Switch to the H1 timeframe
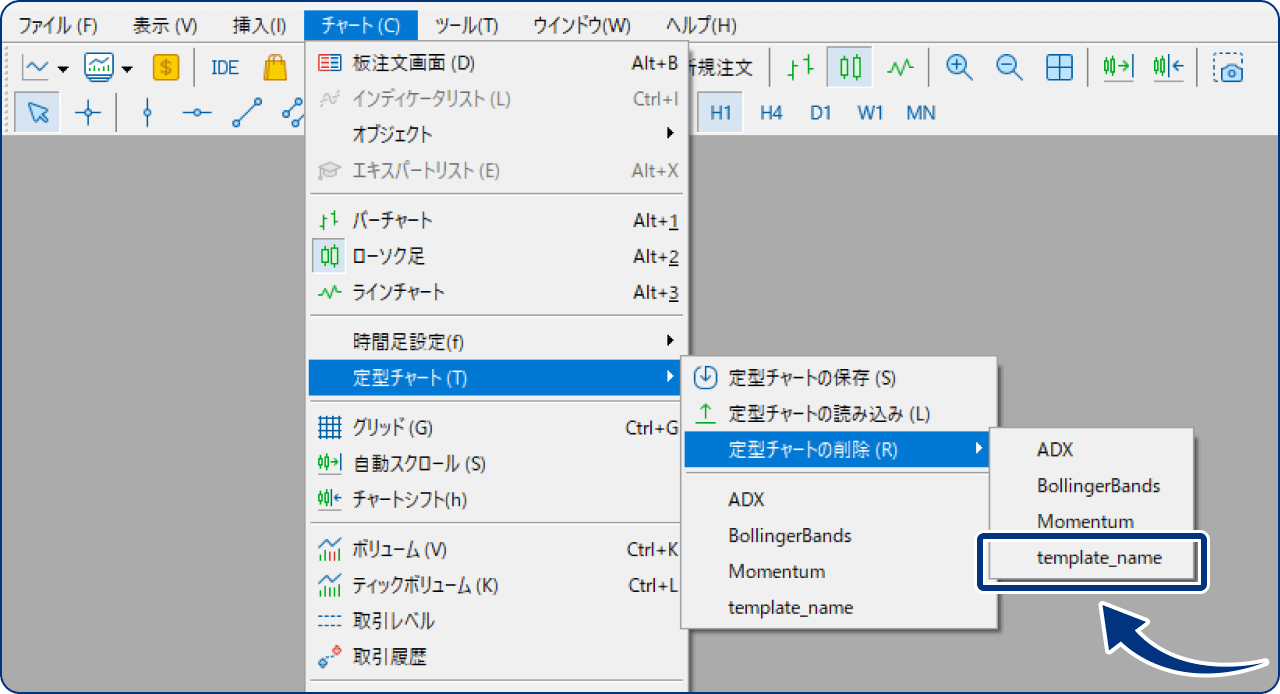Viewport: 1280px width, 694px height. coord(720,113)
